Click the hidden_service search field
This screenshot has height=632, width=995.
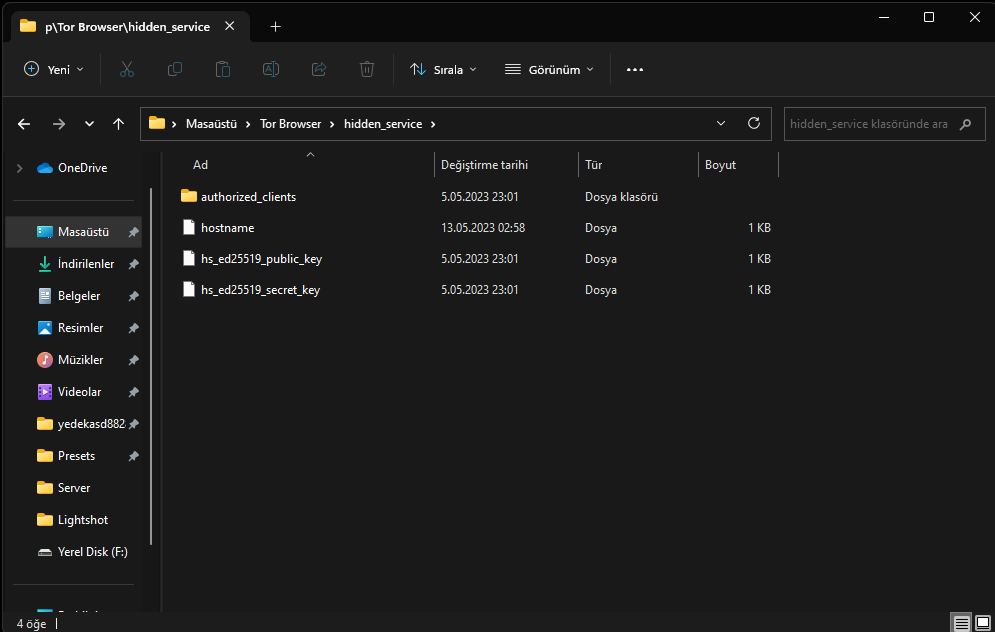pyautogui.click(x=885, y=124)
